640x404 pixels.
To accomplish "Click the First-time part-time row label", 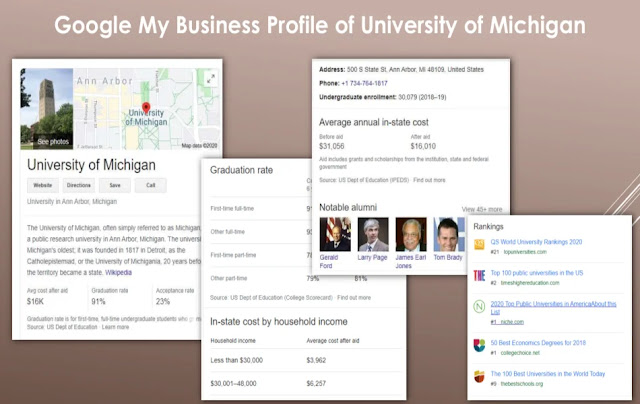I will (x=233, y=255).
